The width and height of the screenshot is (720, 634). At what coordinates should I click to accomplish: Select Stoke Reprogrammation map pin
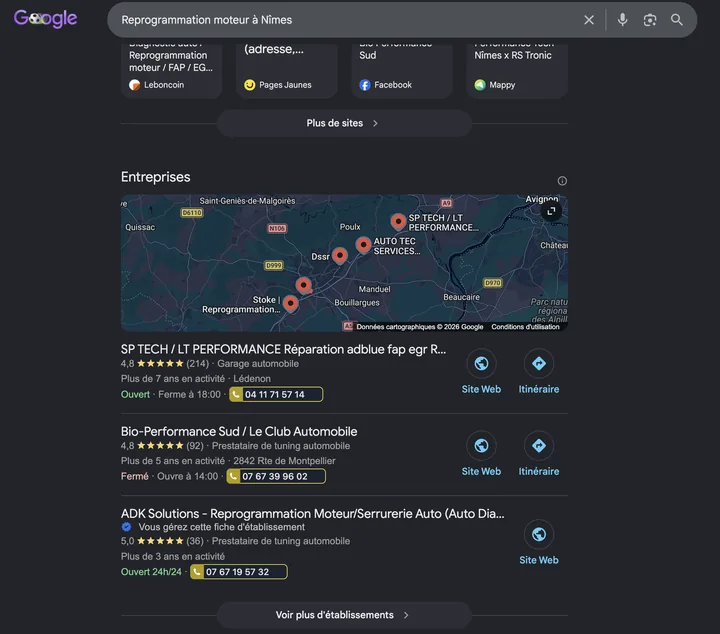coord(290,303)
